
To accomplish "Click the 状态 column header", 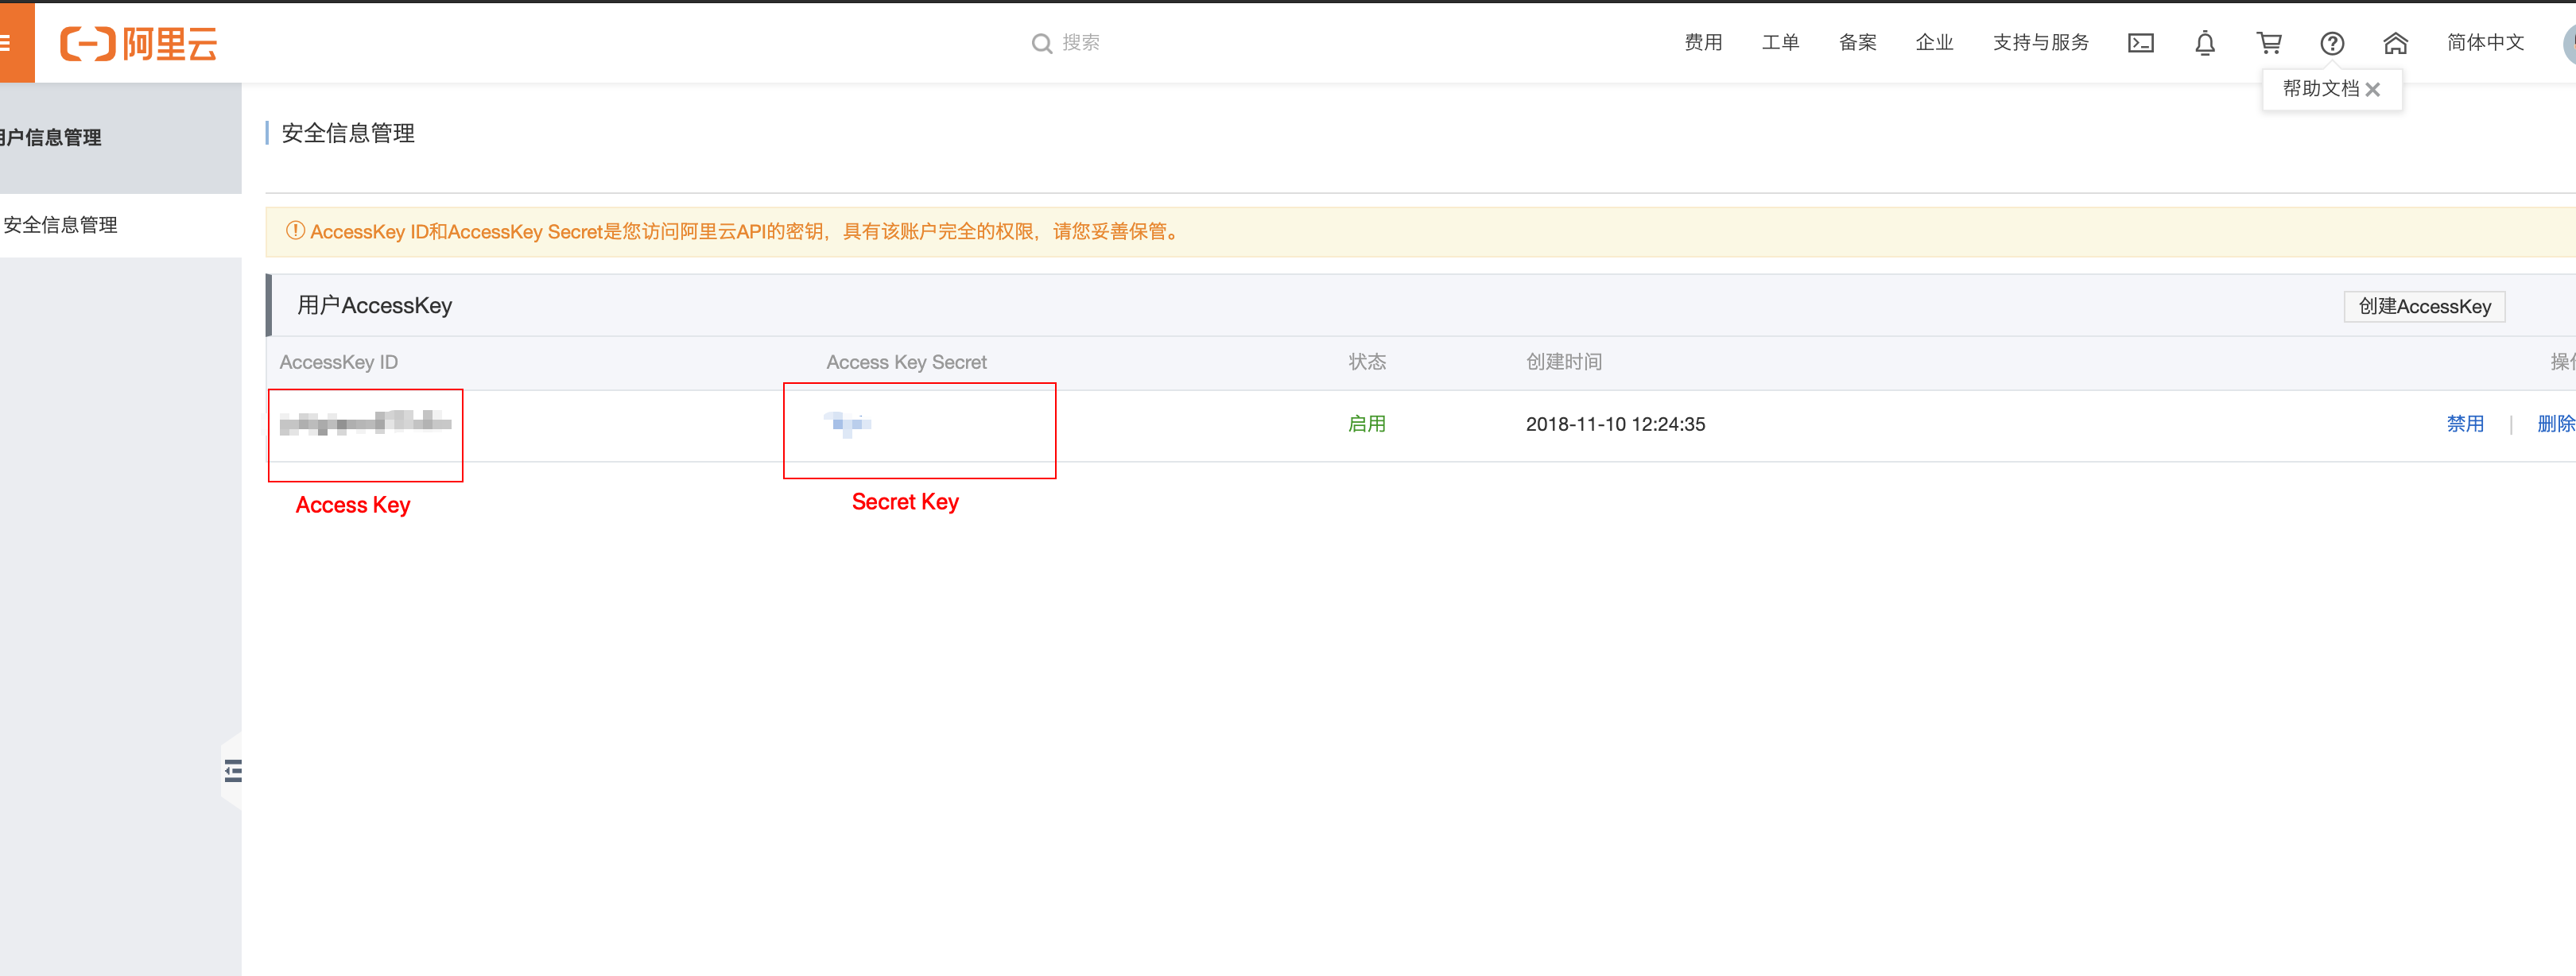I will 1366,361.
